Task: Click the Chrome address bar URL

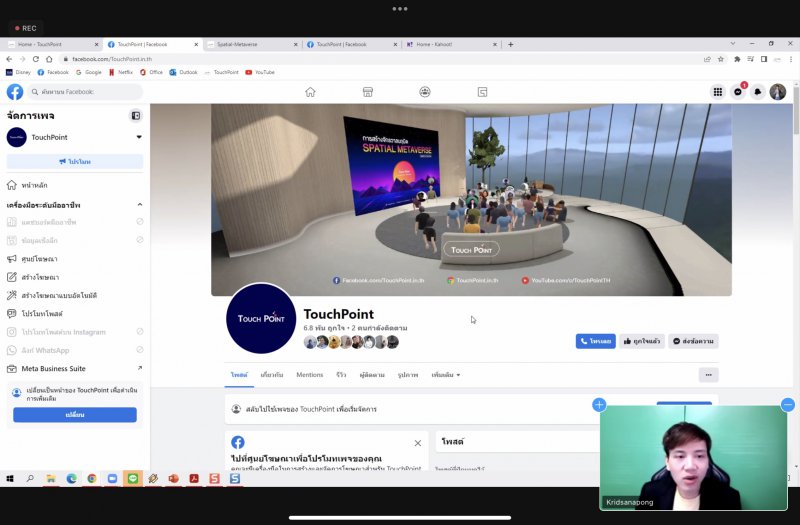Action: (x=112, y=59)
